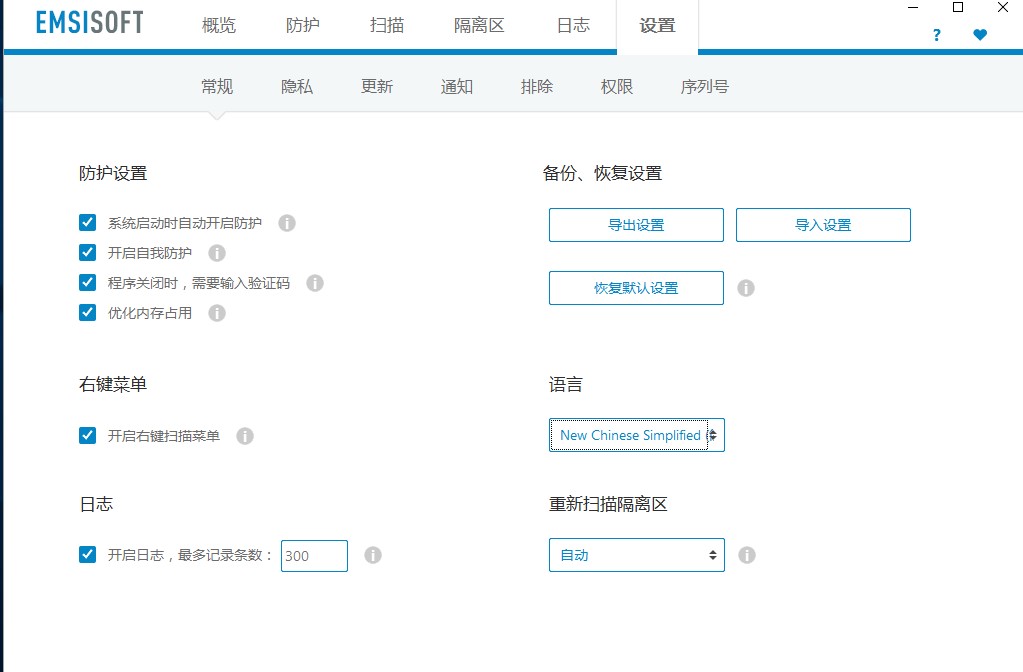
Task: Click the EMSISOFT logo
Action: click(89, 23)
